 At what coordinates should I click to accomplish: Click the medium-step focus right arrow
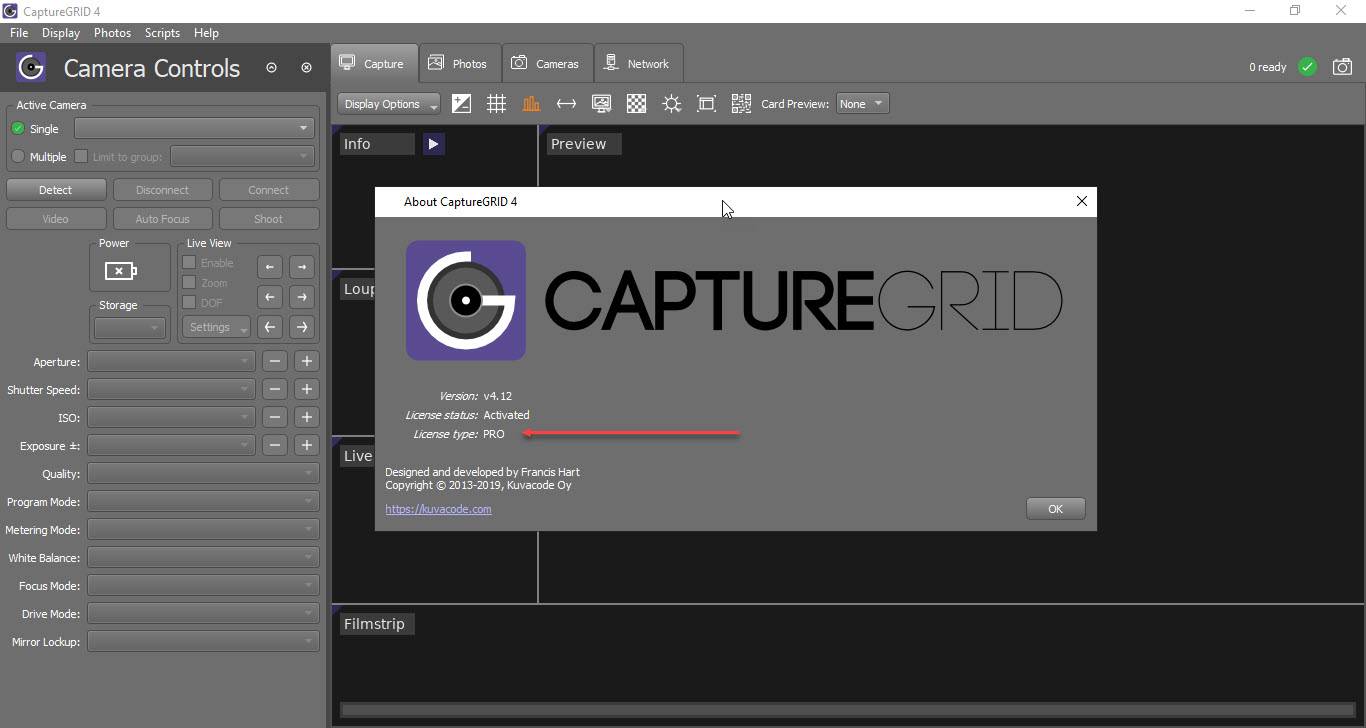click(x=301, y=297)
